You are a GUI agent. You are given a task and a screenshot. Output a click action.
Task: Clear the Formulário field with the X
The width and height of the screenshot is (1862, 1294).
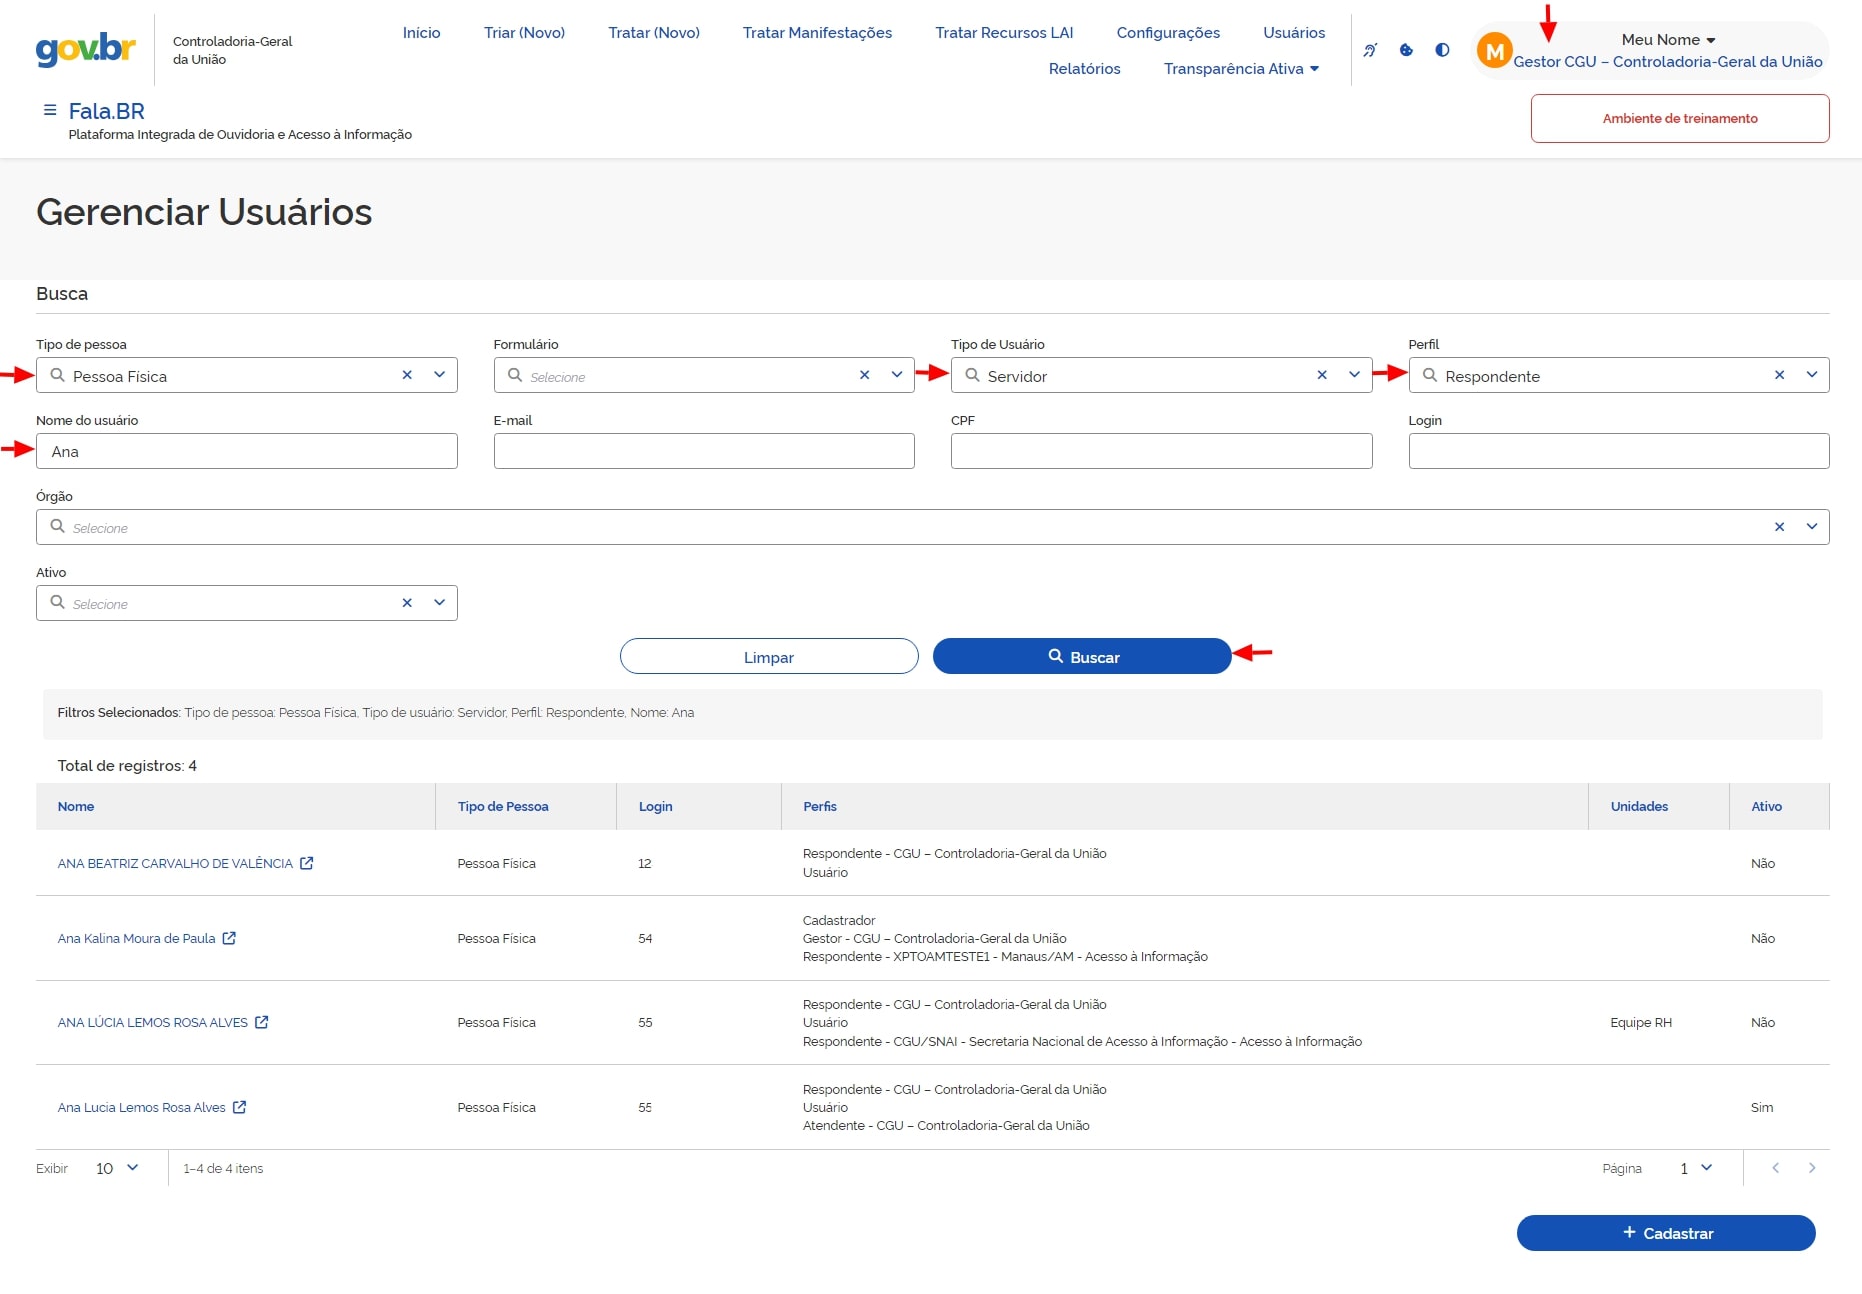click(x=865, y=375)
